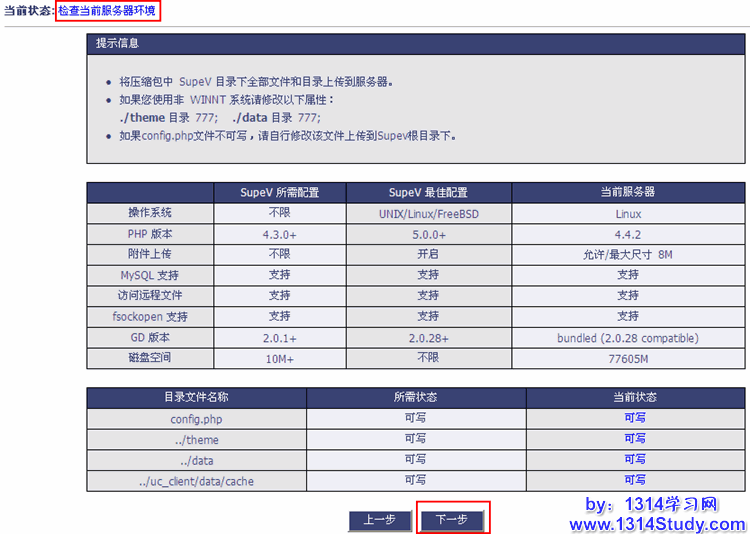Click the 当前服务器 column header
This screenshot has height=534, width=750.
point(628,192)
